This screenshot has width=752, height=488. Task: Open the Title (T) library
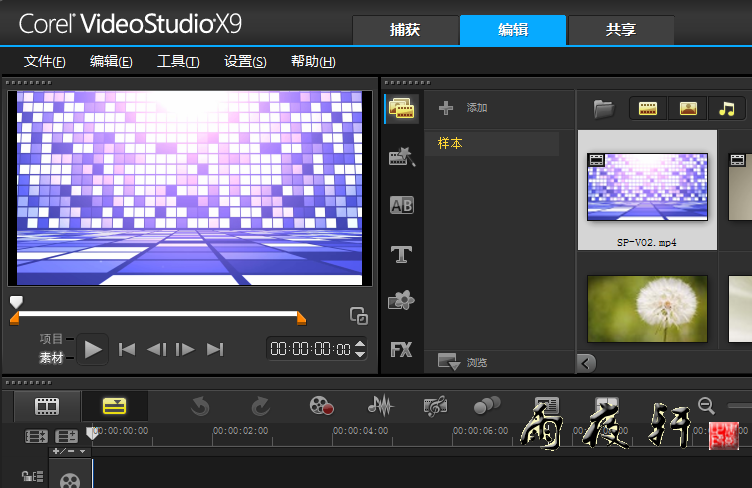click(x=401, y=254)
